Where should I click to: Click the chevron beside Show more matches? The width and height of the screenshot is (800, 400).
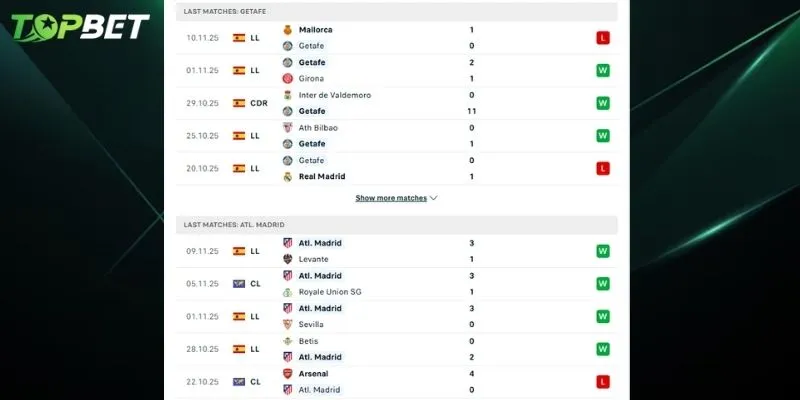click(x=433, y=198)
